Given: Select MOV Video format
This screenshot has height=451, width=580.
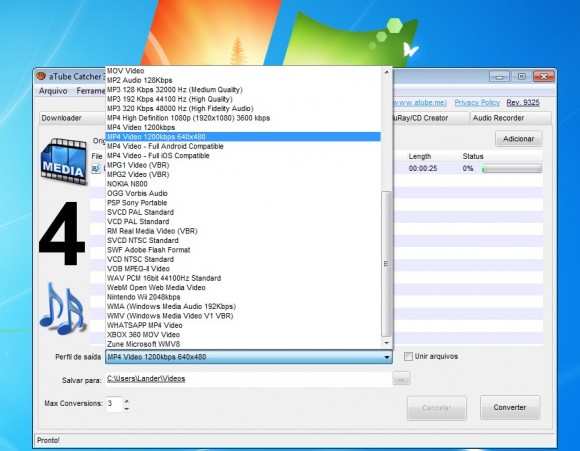Looking at the screenshot, I should [x=243, y=71].
